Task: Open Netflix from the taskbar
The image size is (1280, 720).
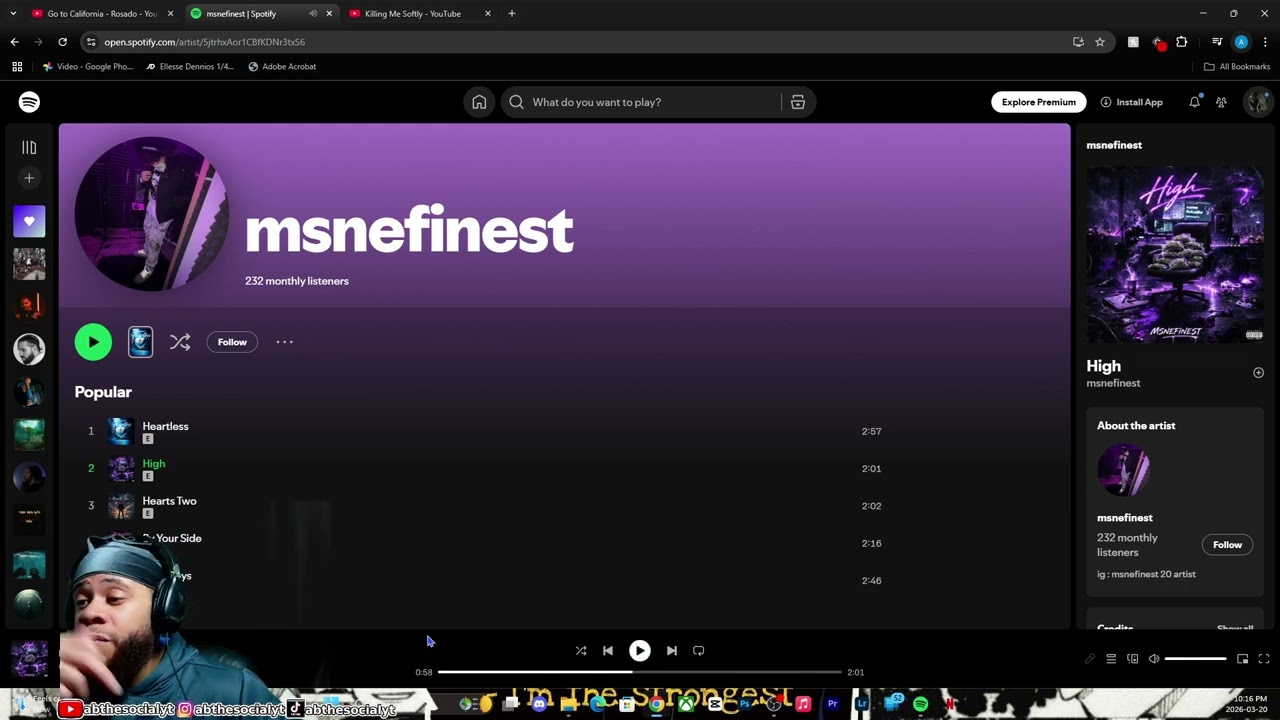Action: pyautogui.click(x=948, y=704)
